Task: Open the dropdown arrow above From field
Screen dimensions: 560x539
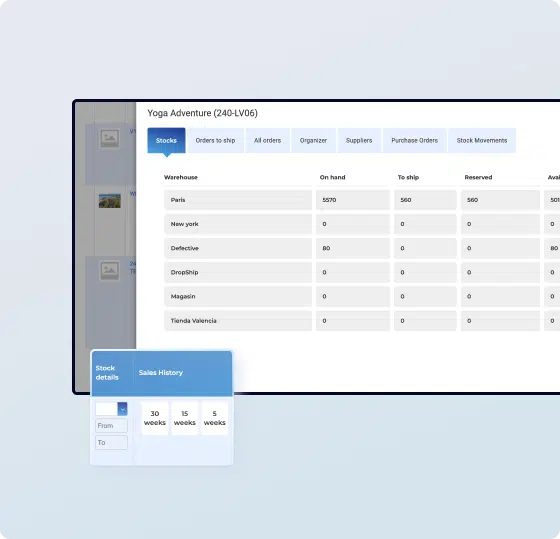Action: click(122, 409)
